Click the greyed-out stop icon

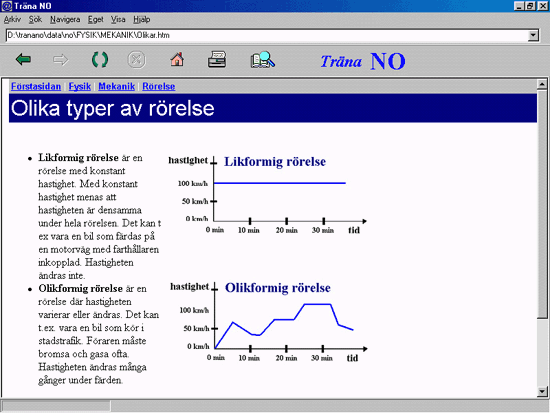pos(136,60)
